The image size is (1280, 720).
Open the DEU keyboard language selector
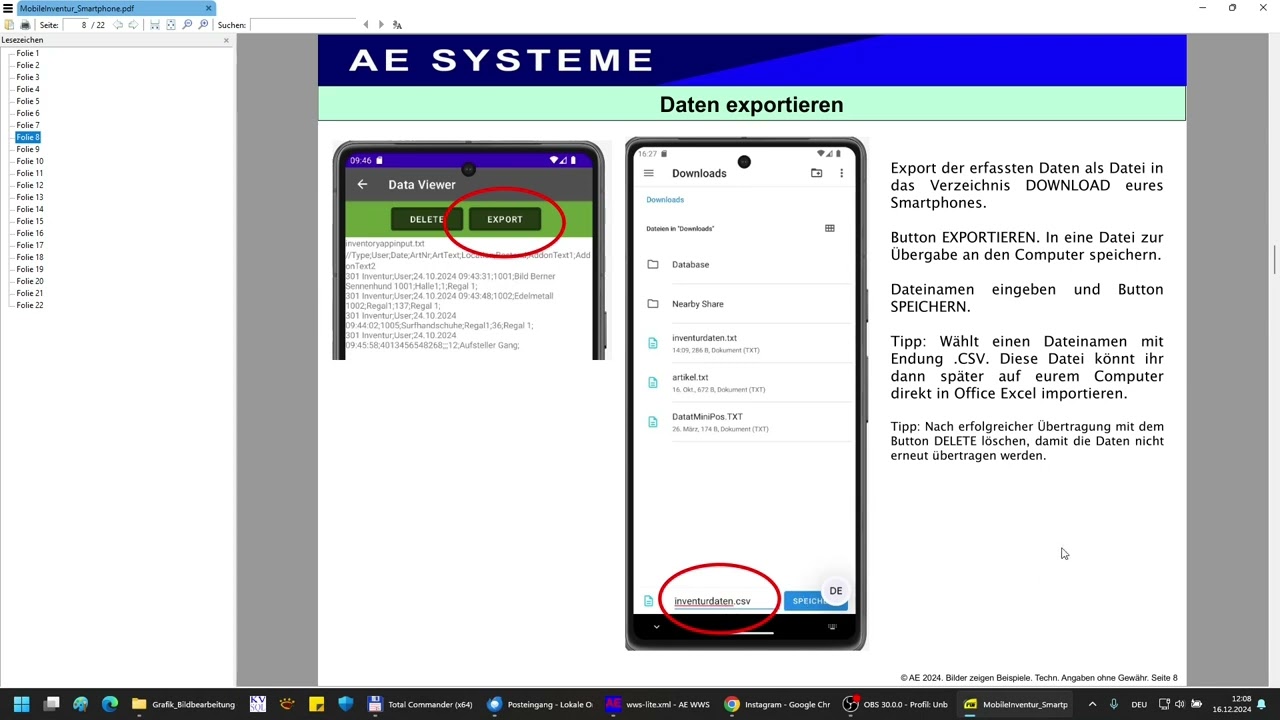click(x=1138, y=704)
